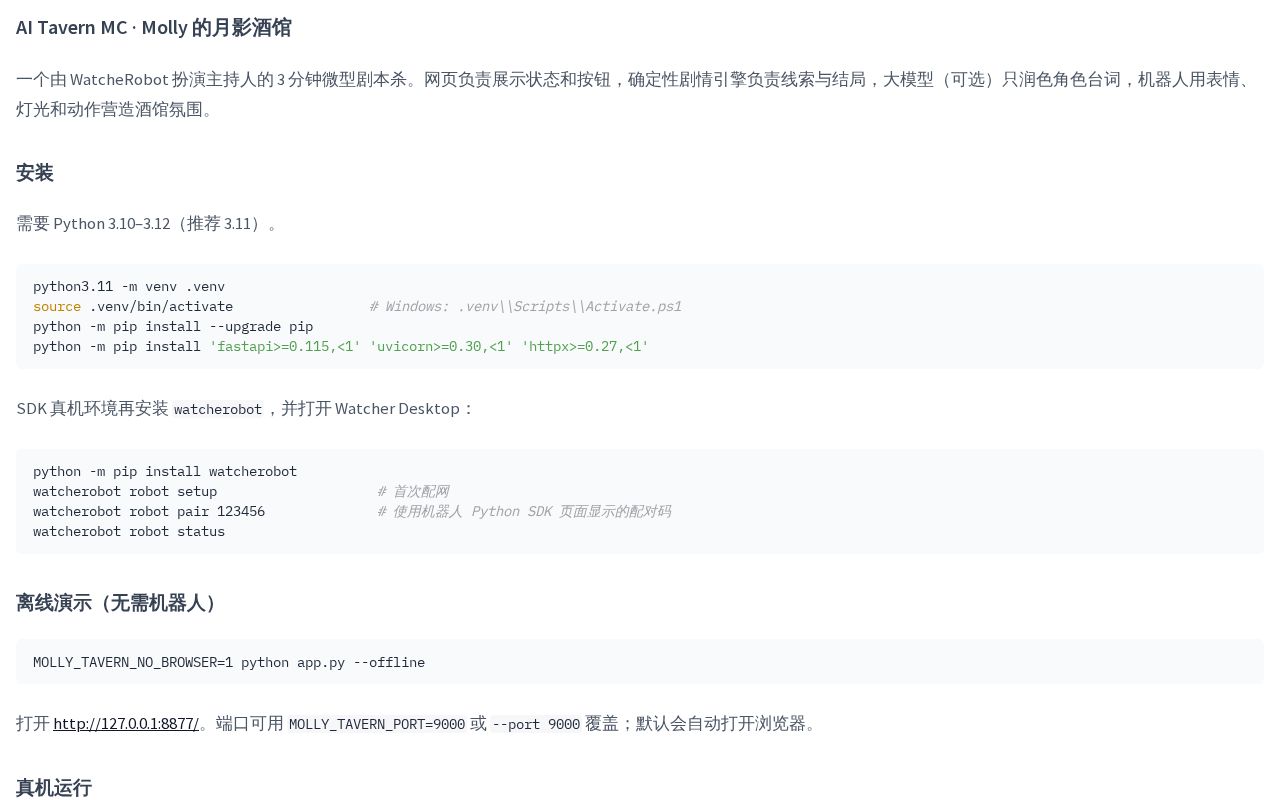Click the heading 'AI Tavern MC · Molly 的月影酒馆'

153,27
